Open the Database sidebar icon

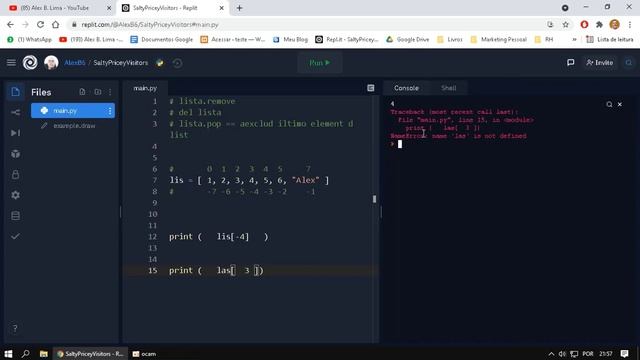point(16,216)
